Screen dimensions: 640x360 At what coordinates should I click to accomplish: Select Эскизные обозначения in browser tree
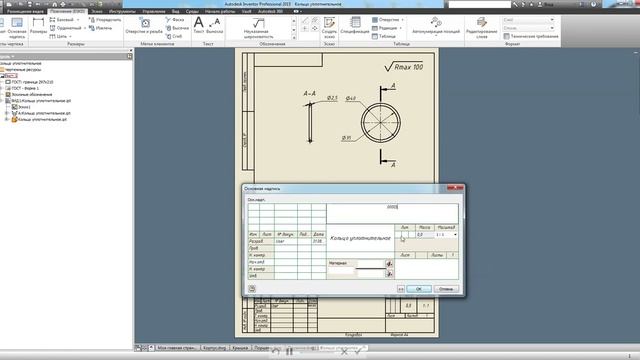(29, 94)
